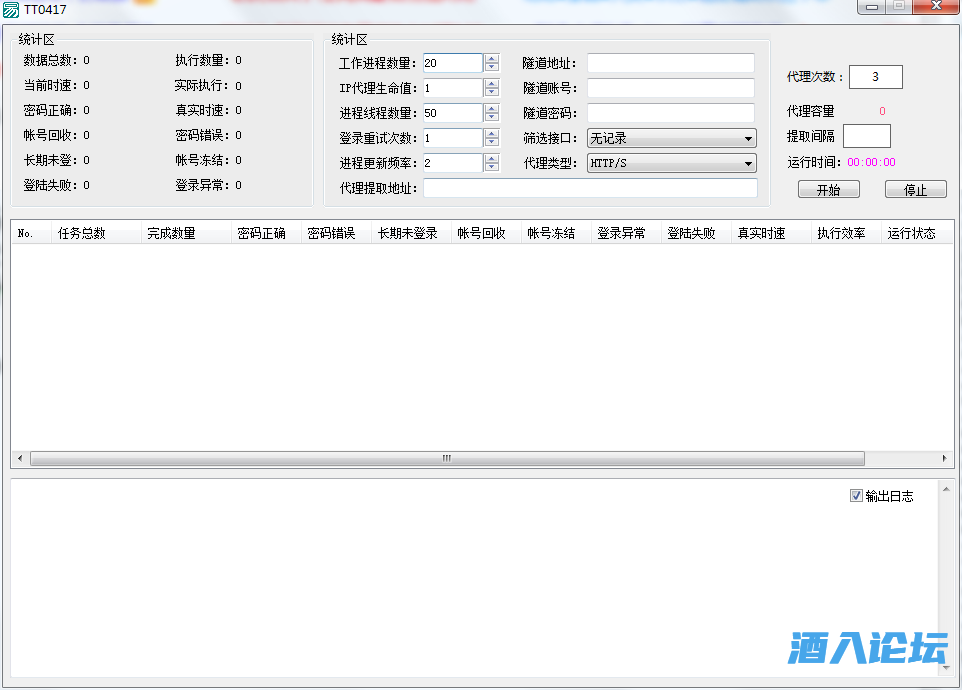Click the table's right scroll arrow

(945, 458)
